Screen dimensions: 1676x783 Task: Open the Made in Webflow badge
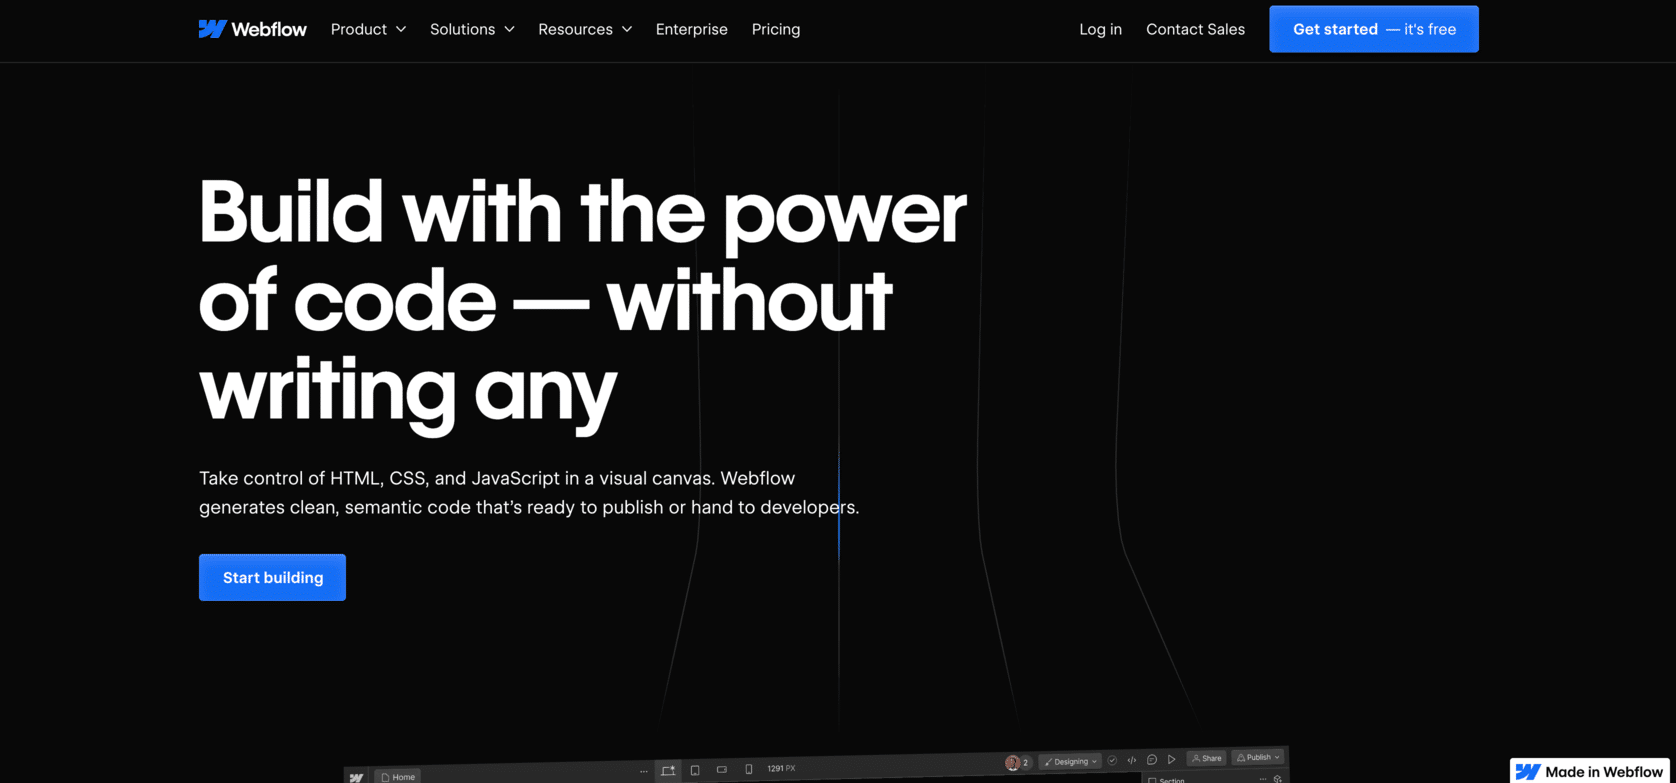(1591, 771)
